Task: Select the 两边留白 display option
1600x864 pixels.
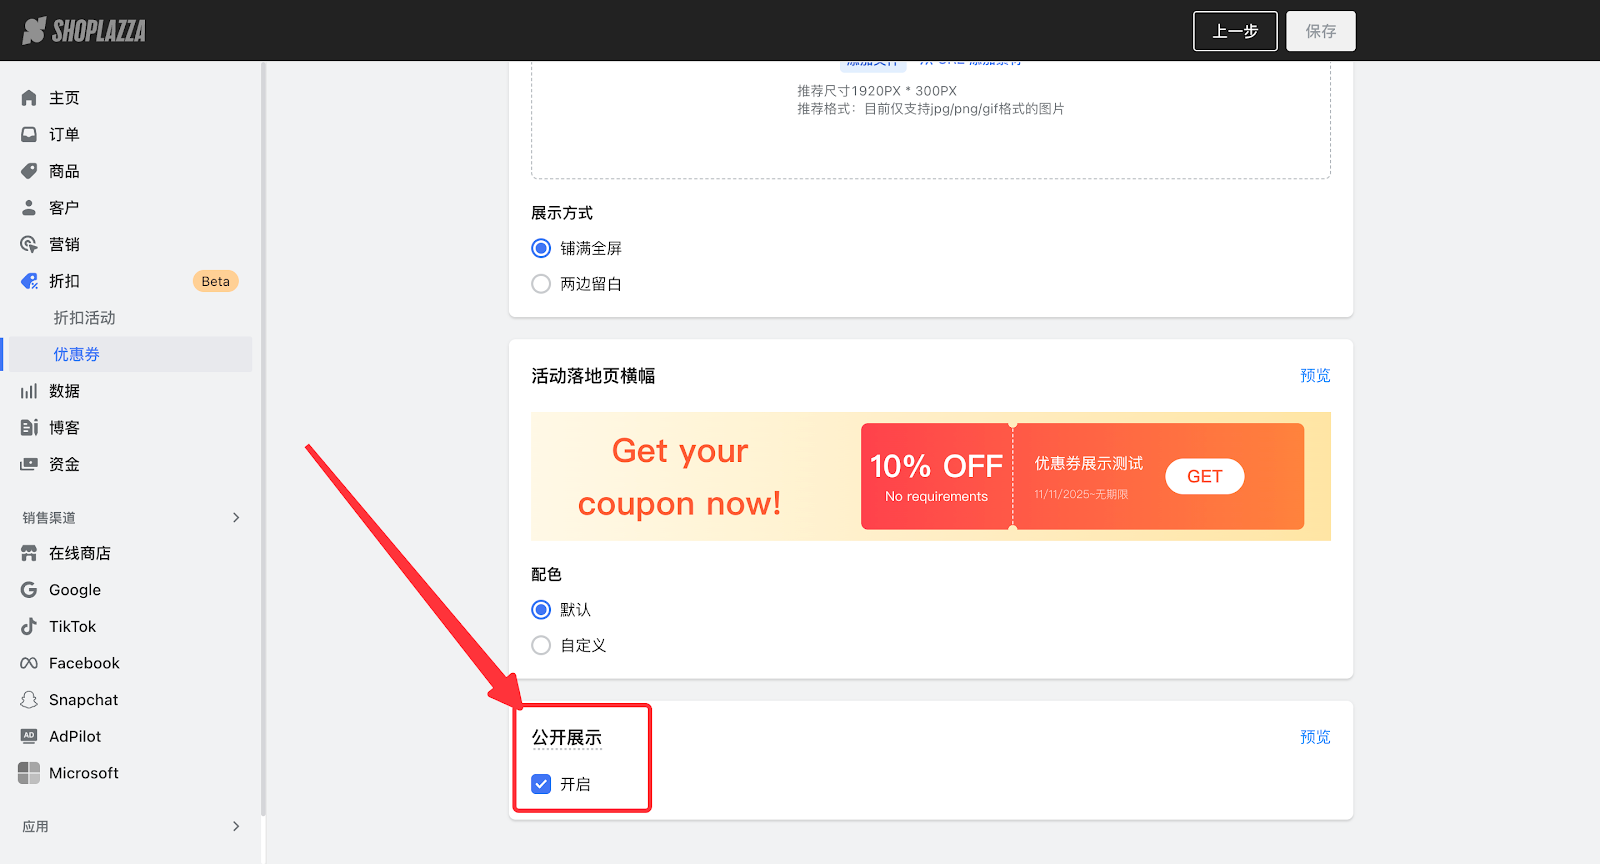Action: tap(541, 284)
